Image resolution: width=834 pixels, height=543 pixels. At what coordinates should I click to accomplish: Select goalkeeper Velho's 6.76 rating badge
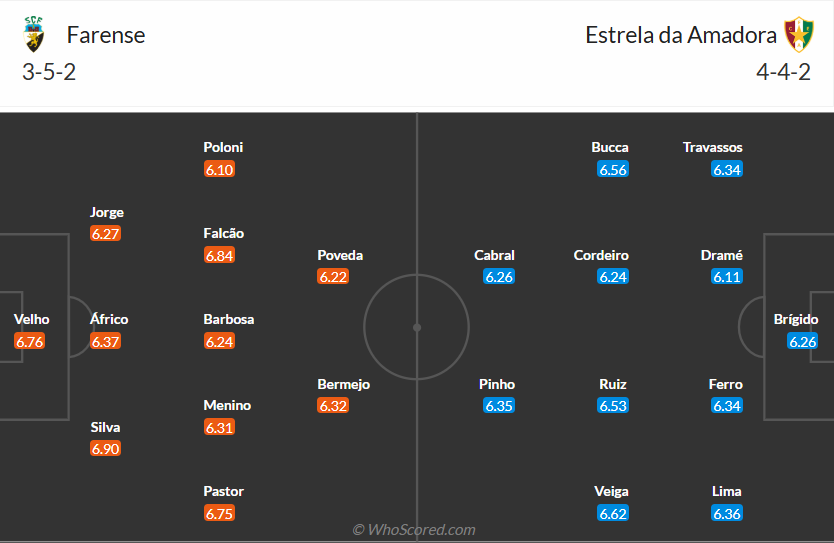30,342
